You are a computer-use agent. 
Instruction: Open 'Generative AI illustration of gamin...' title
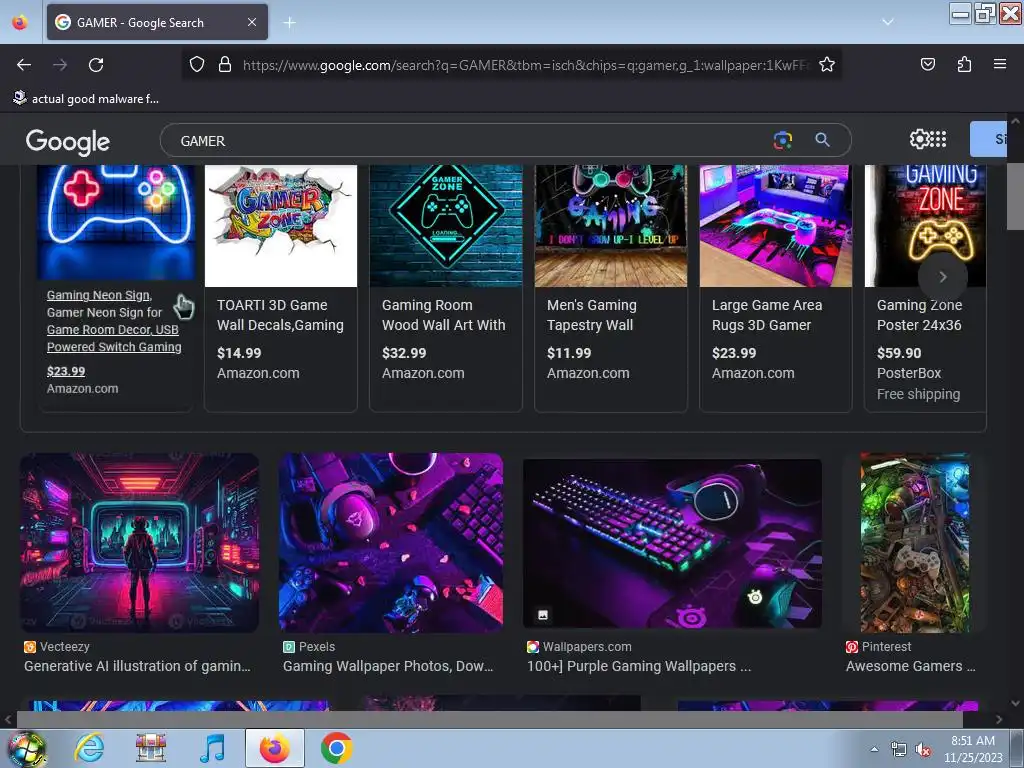tap(137, 666)
